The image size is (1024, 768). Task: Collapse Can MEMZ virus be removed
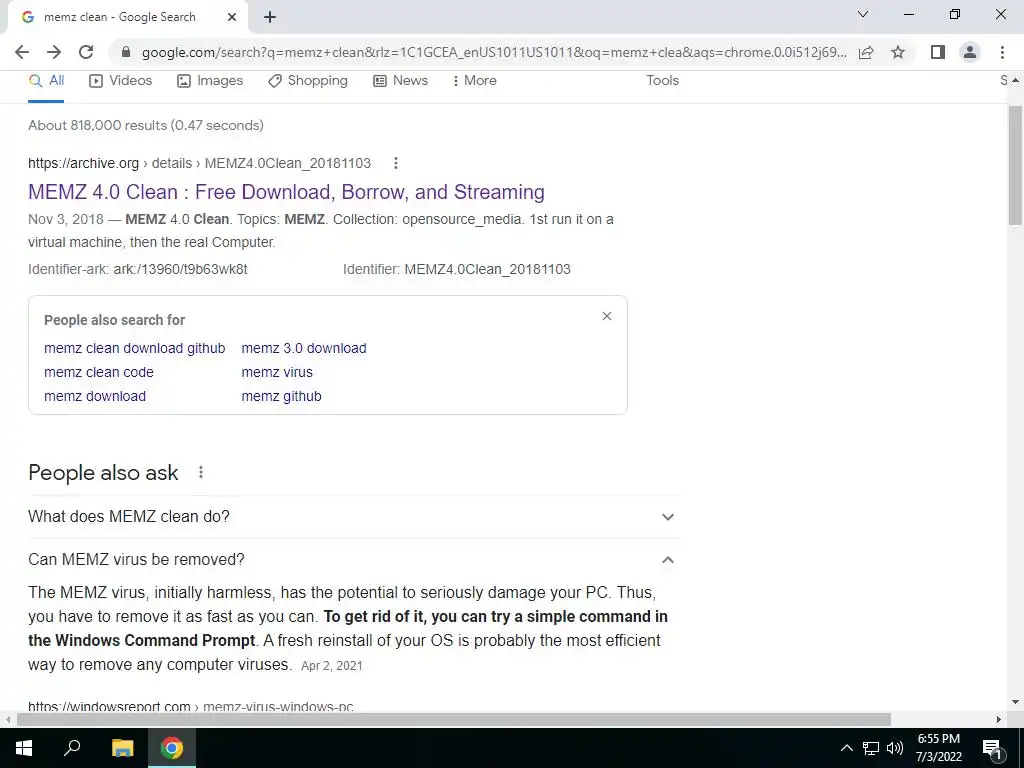354,560
